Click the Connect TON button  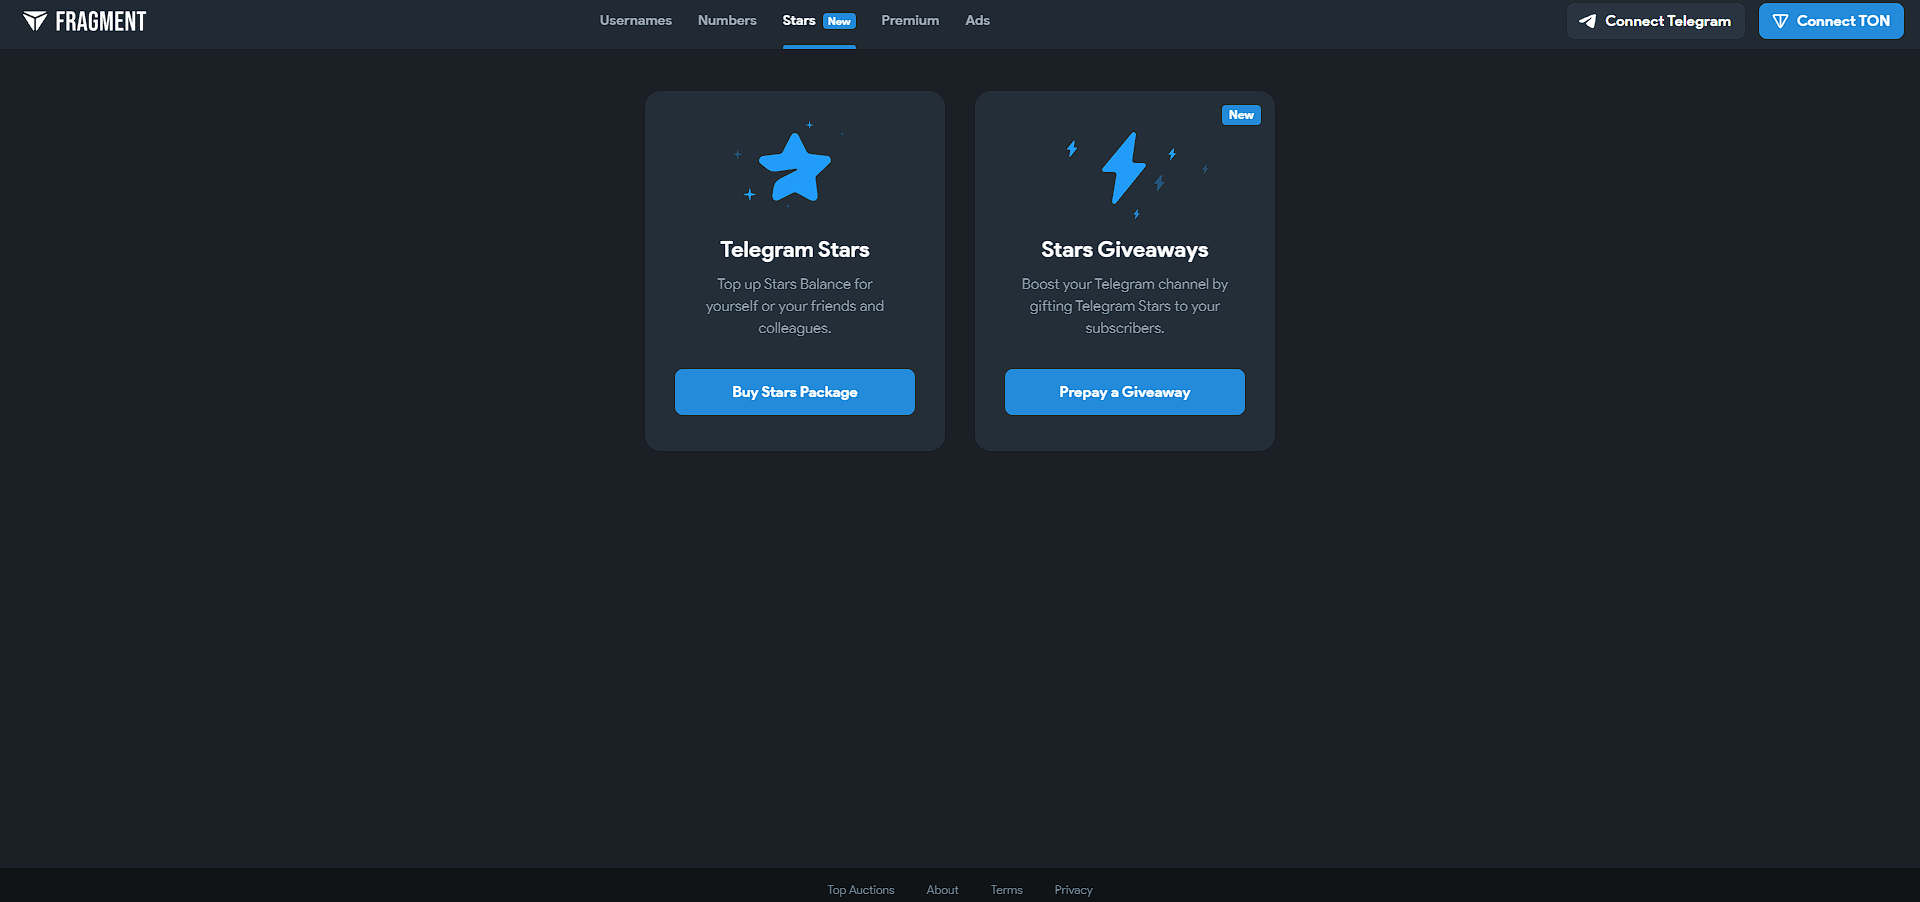pyautogui.click(x=1831, y=21)
